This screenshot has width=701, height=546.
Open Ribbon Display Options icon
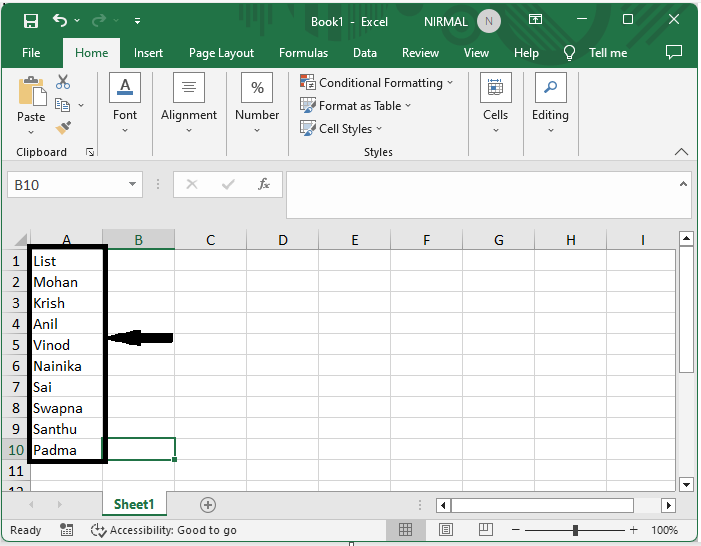pyautogui.click(x=535, y=19)
